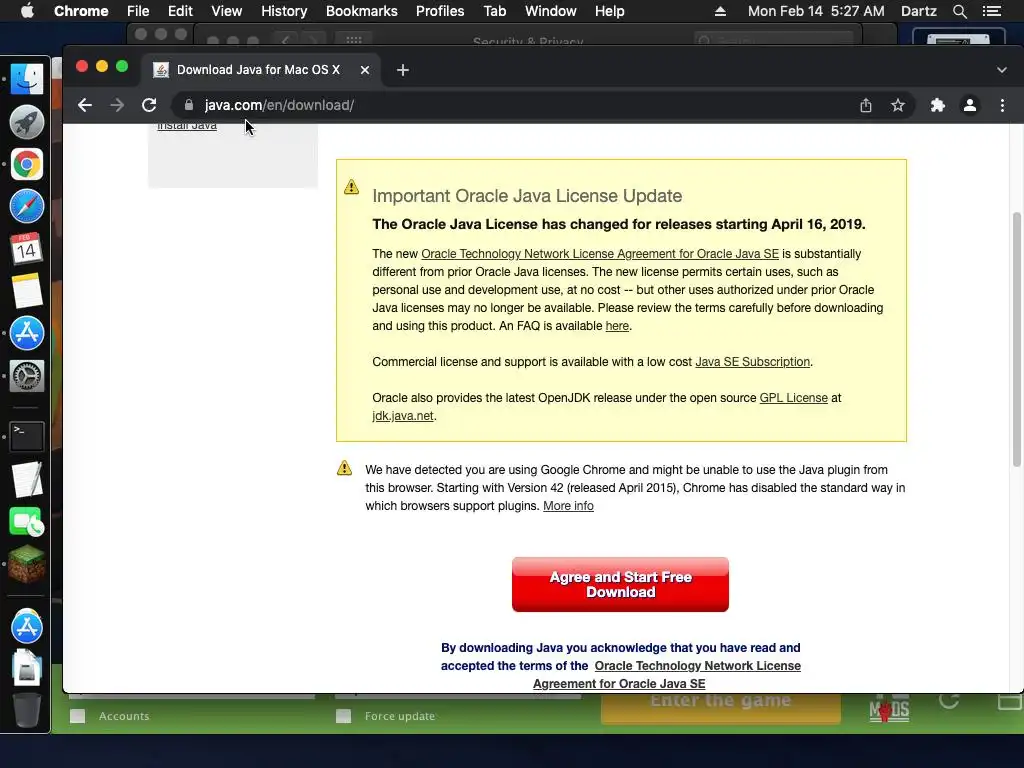
Task: Click the Spotlight search magnifier
Action: [959, 11]
